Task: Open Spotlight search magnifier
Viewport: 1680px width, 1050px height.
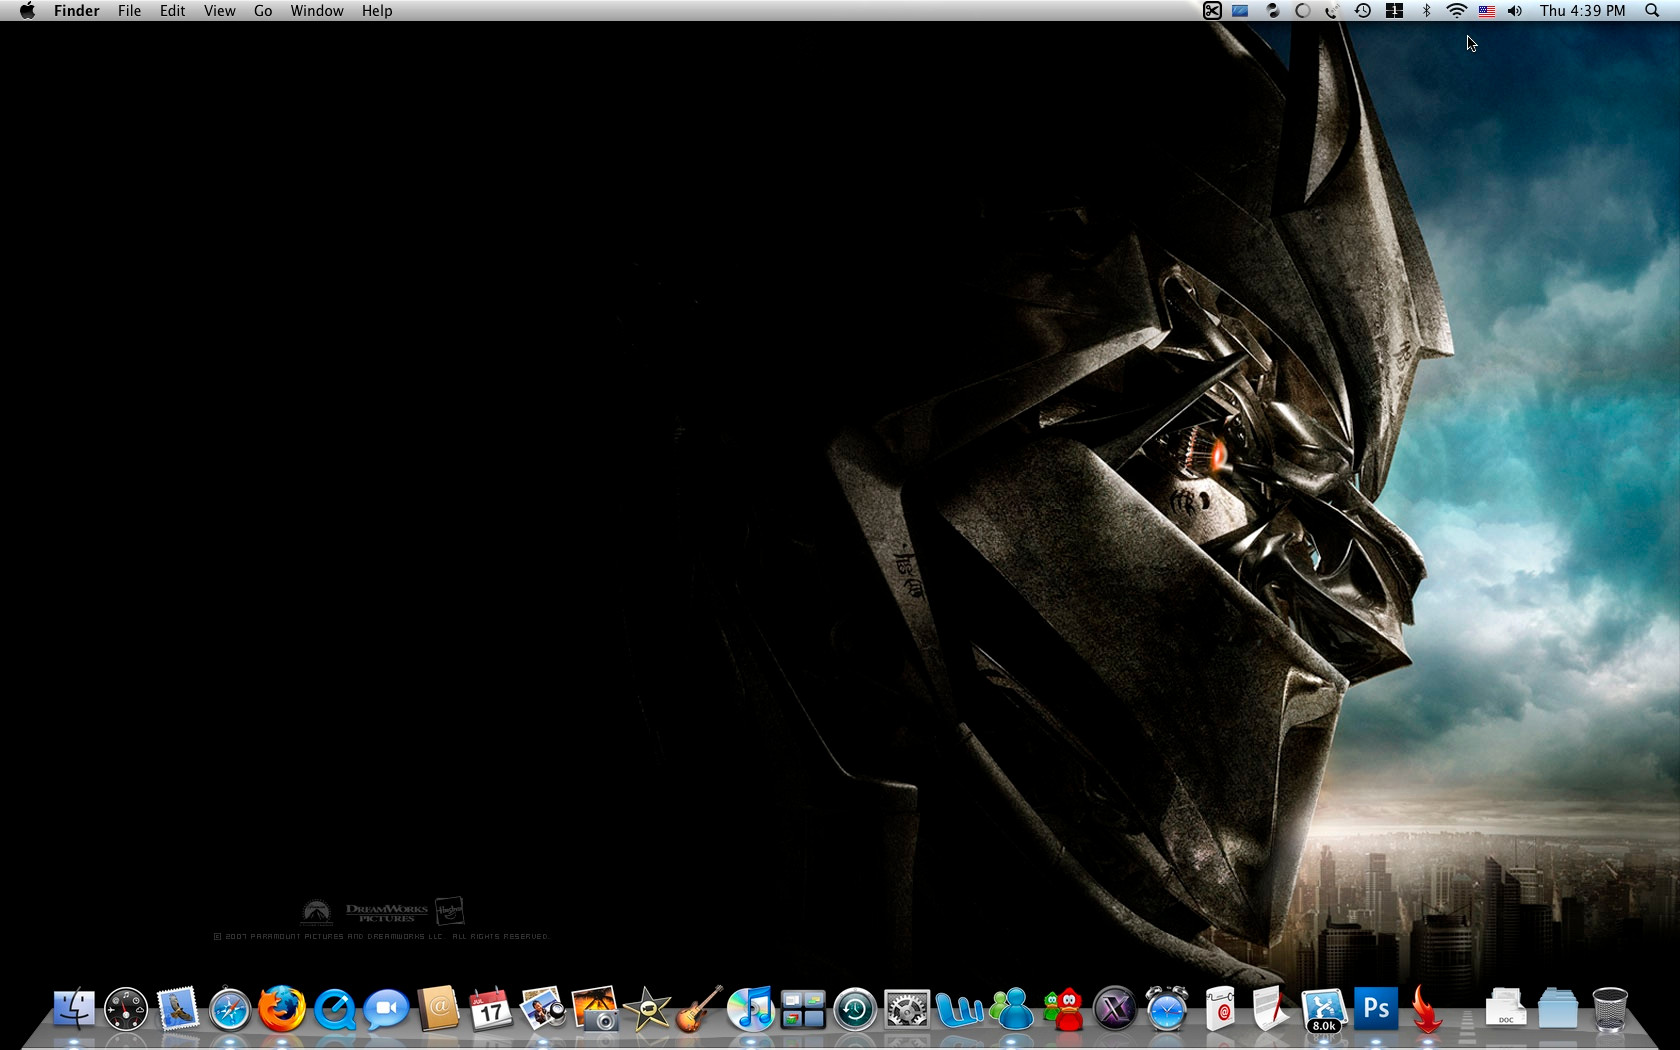Action: tap(1652, 11)
